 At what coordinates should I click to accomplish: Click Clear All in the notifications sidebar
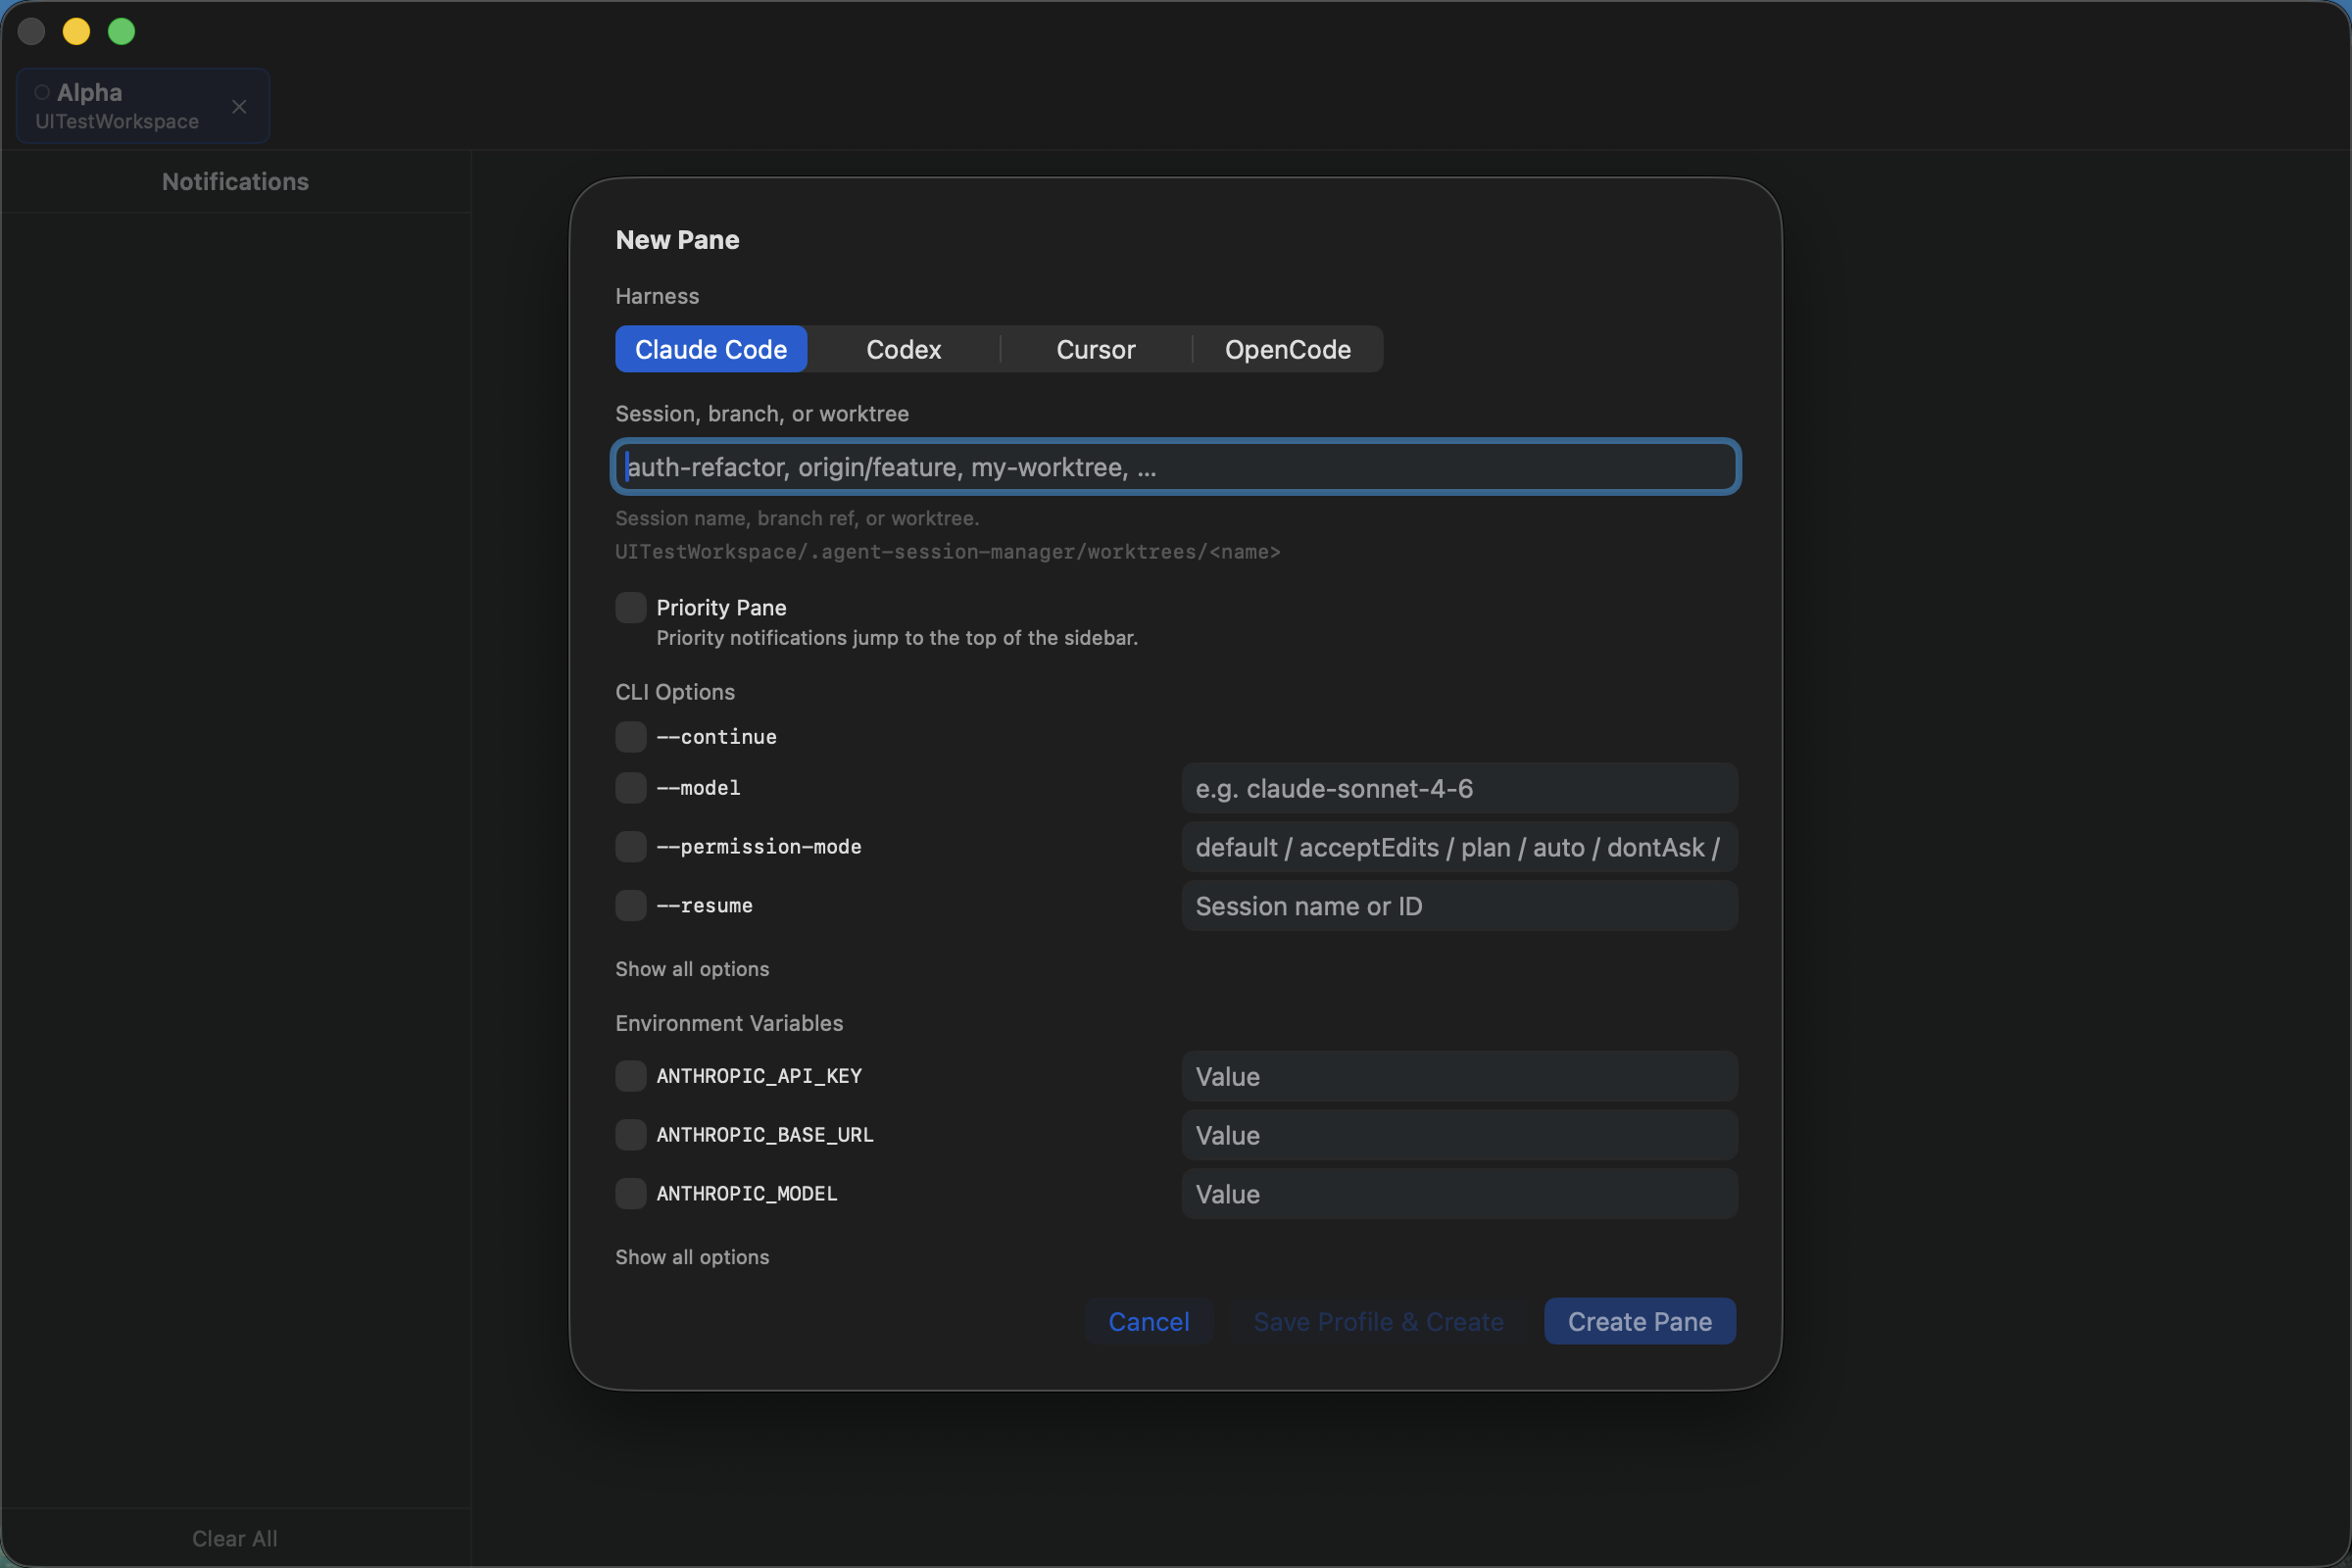pos(235,1539)
